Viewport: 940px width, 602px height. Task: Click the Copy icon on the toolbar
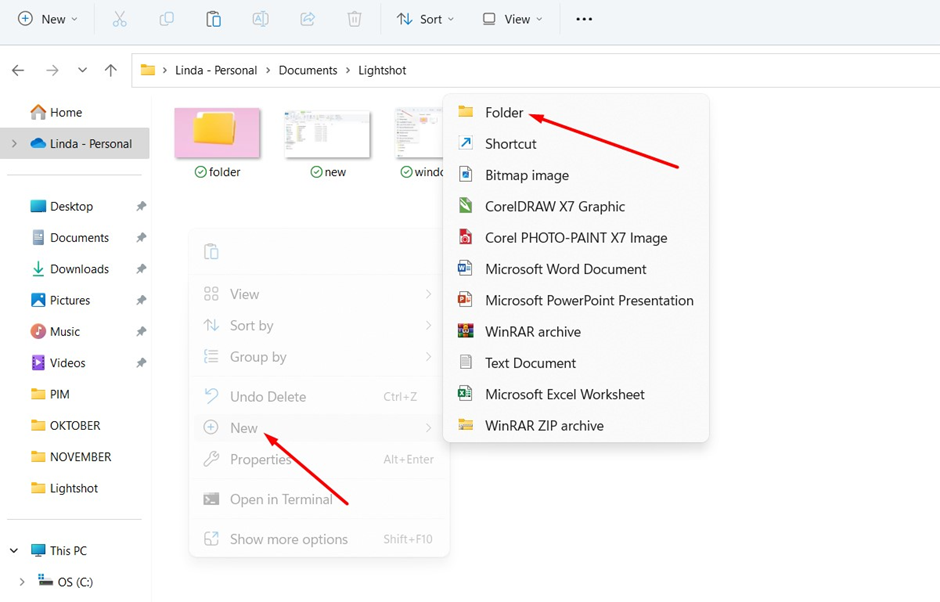click(166, 19)
